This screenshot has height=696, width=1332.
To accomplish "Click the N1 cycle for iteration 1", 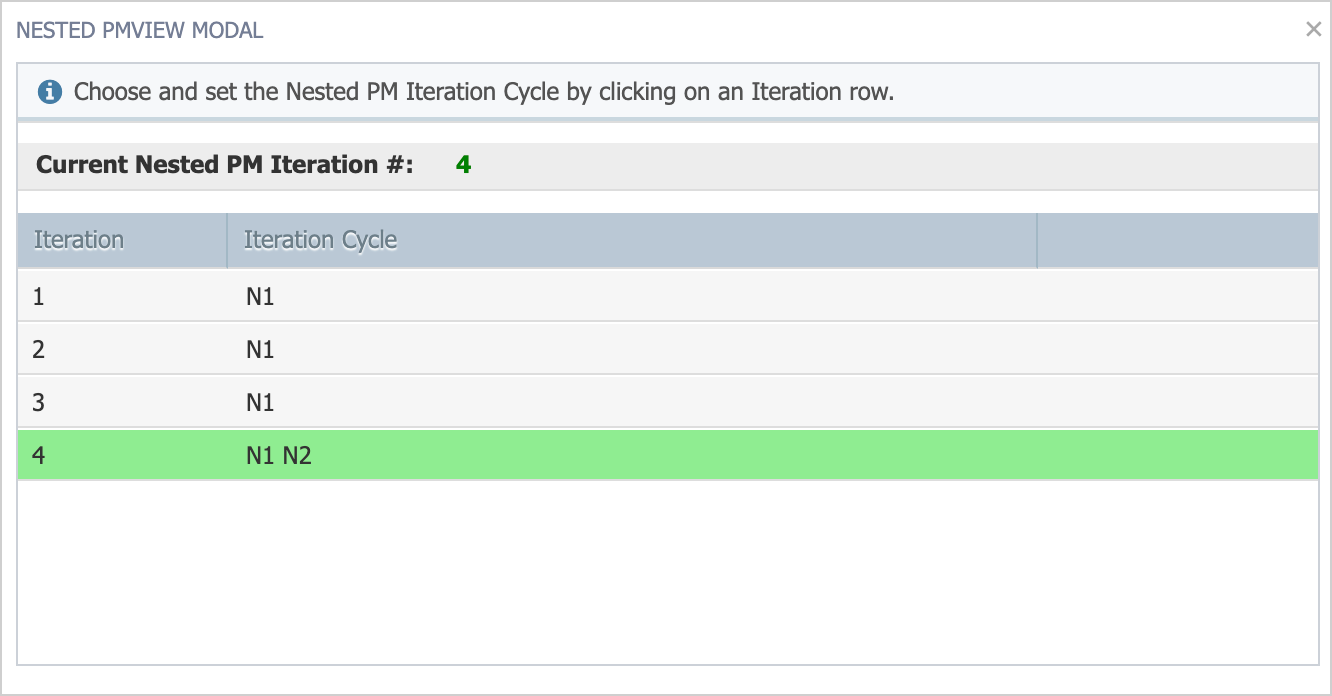I will [x=260, y=296].
